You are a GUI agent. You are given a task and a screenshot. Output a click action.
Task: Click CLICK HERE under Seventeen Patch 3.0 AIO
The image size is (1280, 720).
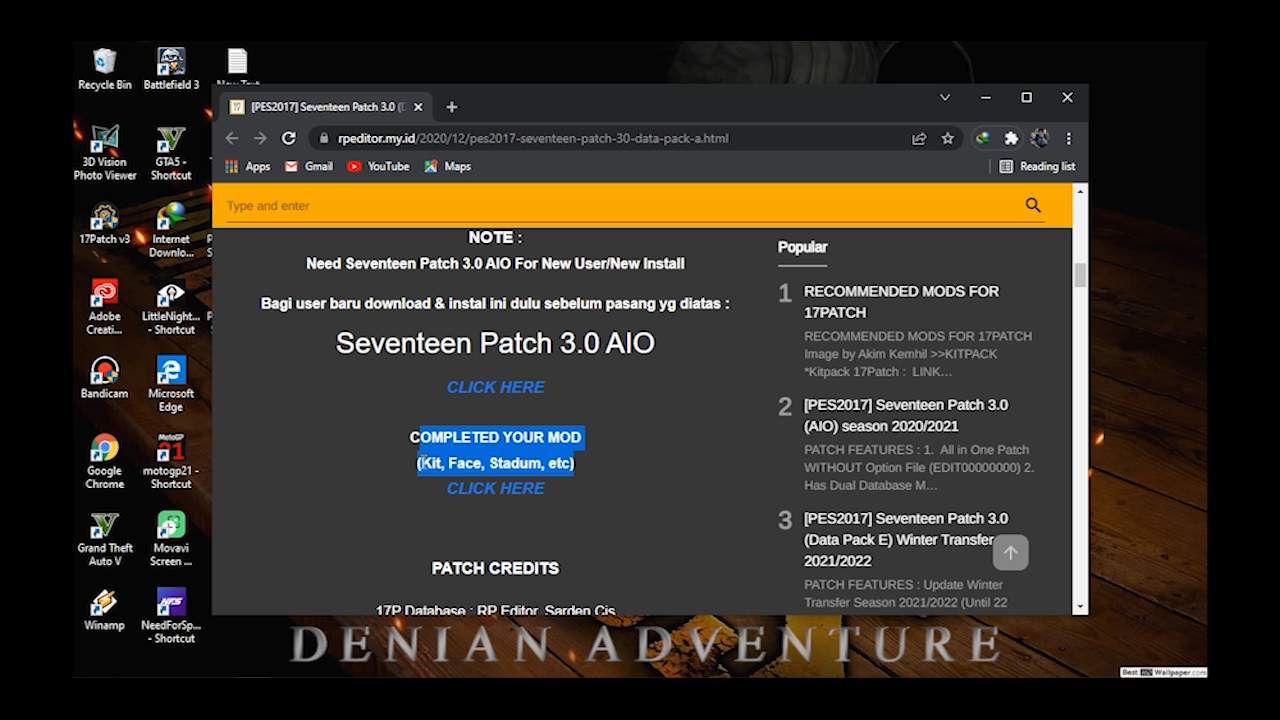pos(496,387)
